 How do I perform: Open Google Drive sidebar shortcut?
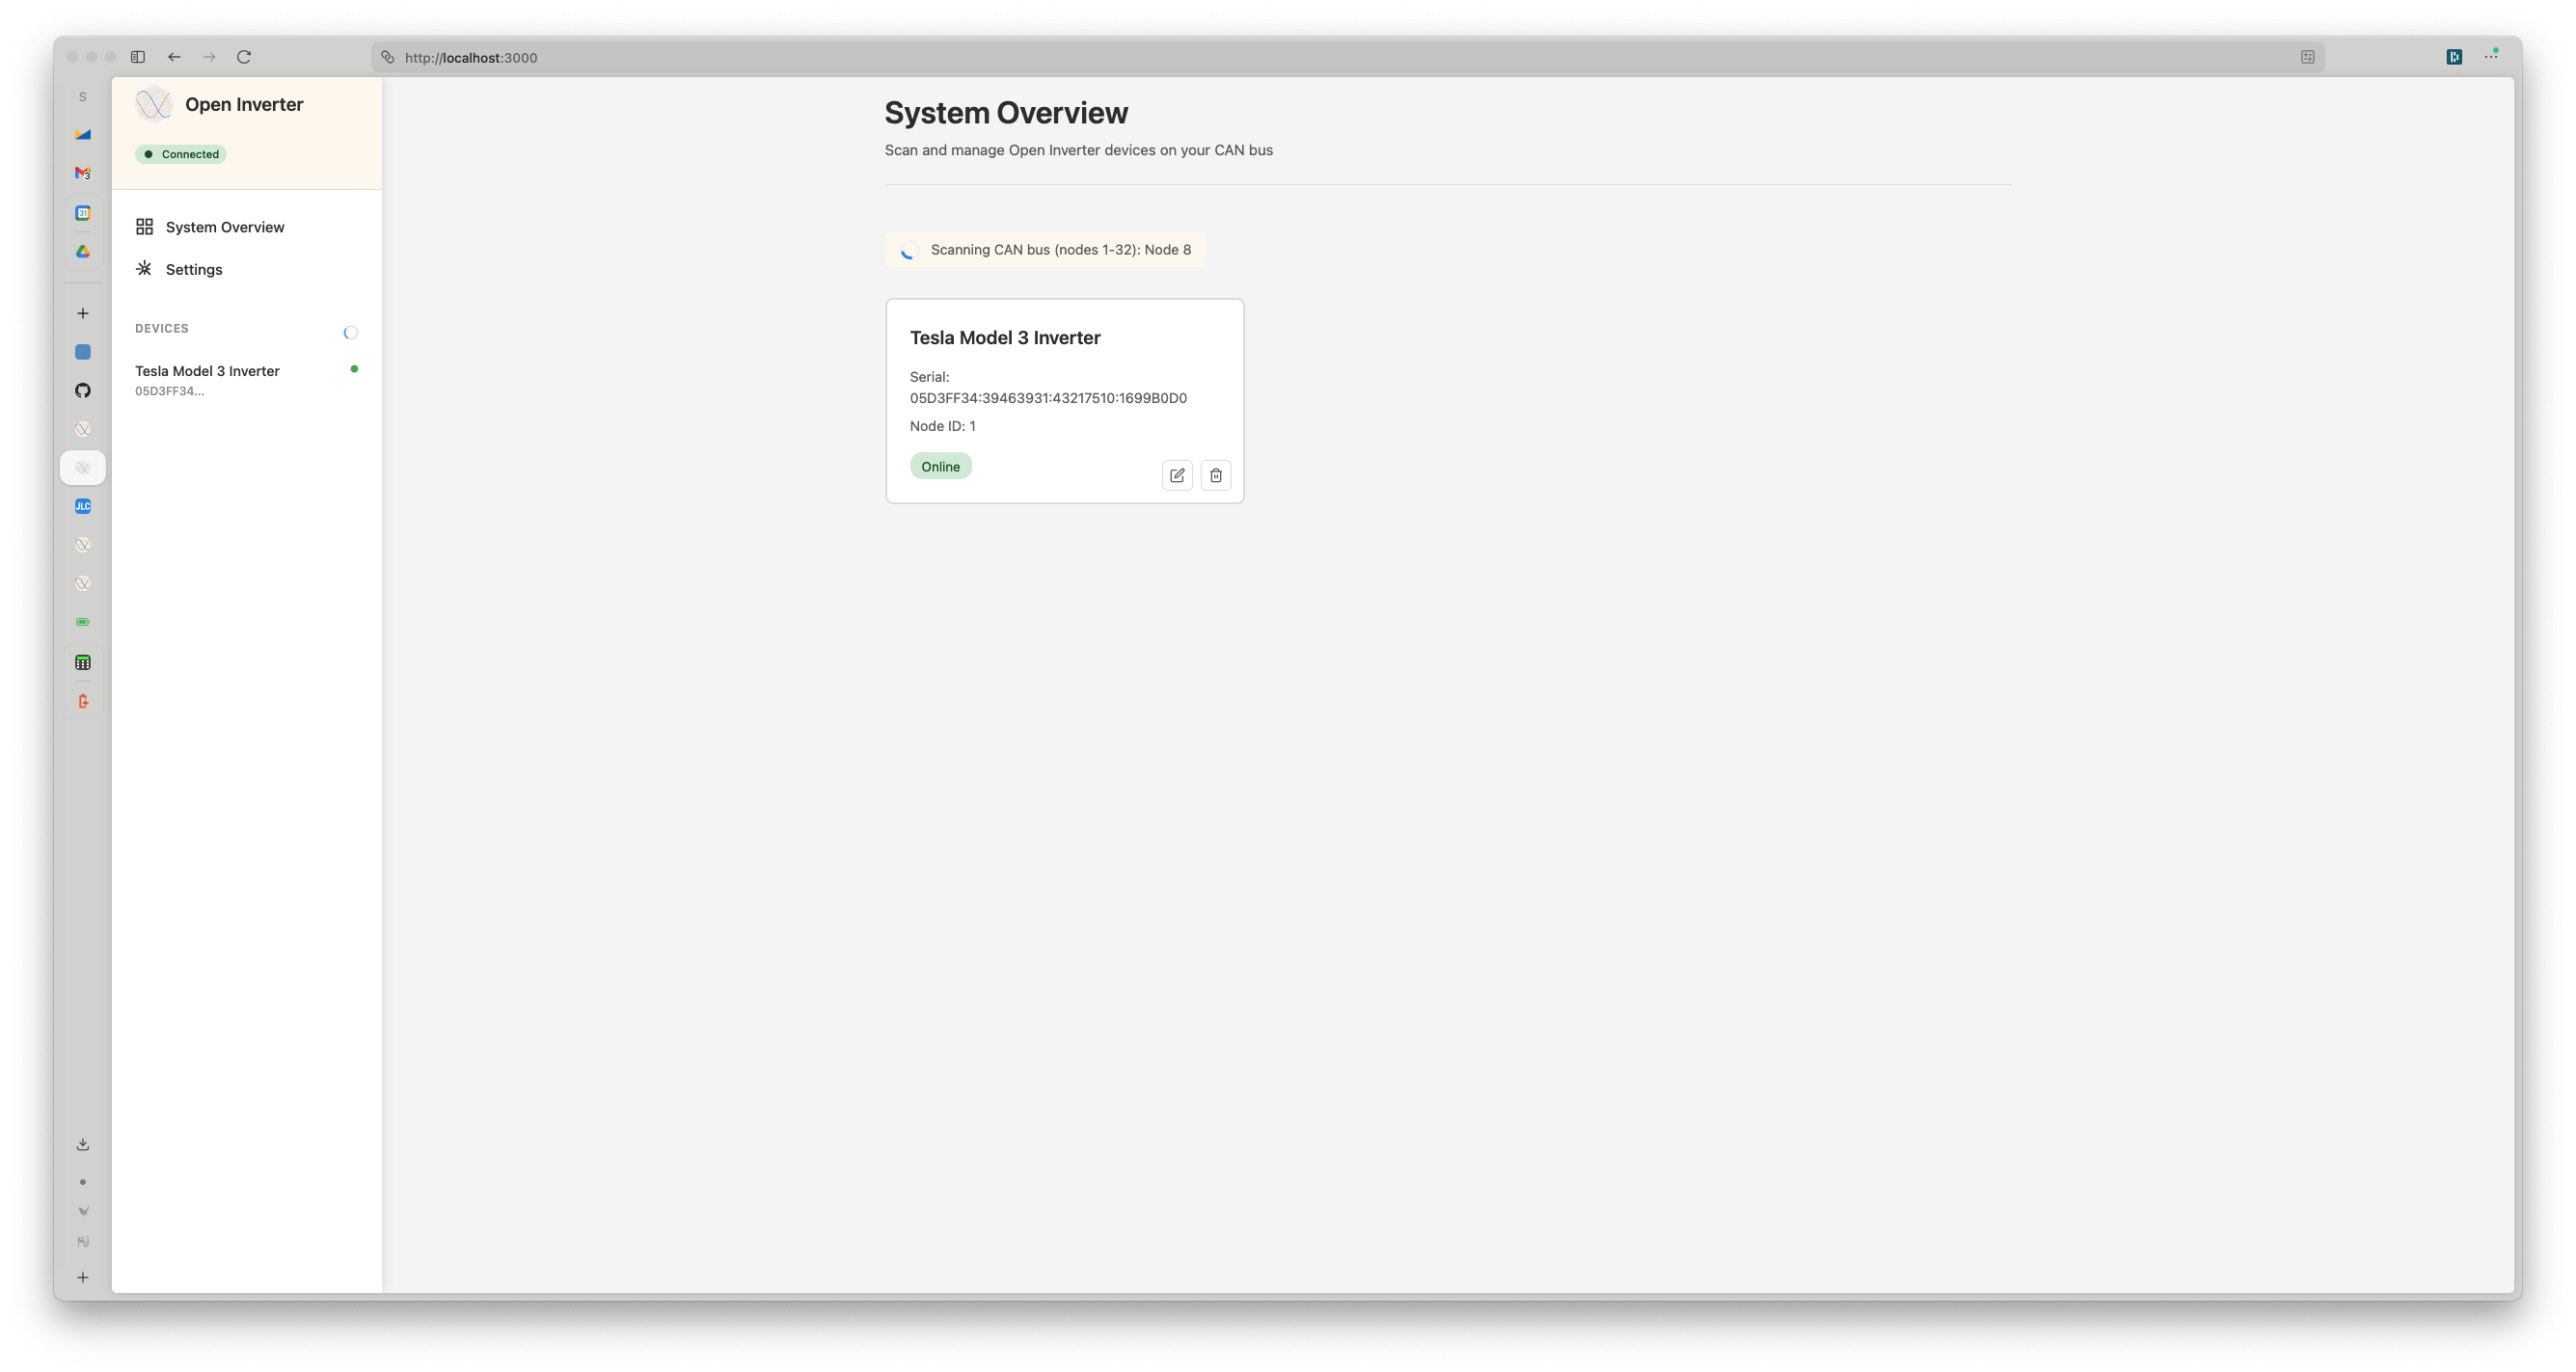[83, 252]
